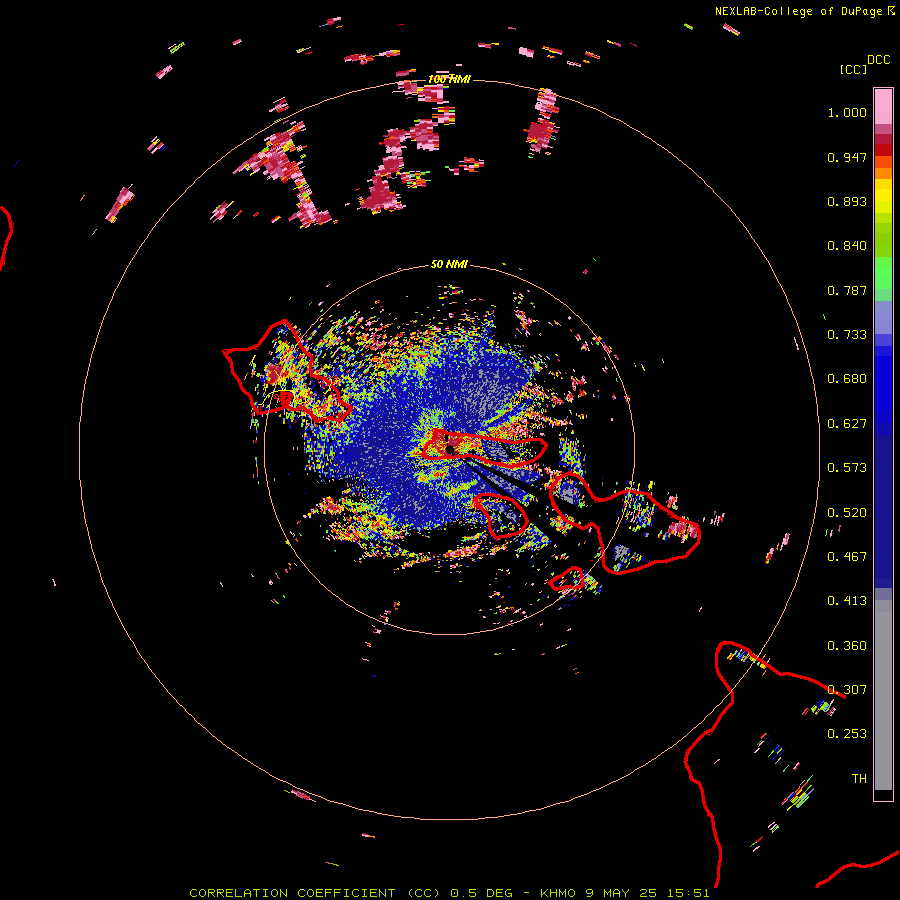Click the 0.627 scale value
Screen dimensions: 900x900
tap(847, 424)
